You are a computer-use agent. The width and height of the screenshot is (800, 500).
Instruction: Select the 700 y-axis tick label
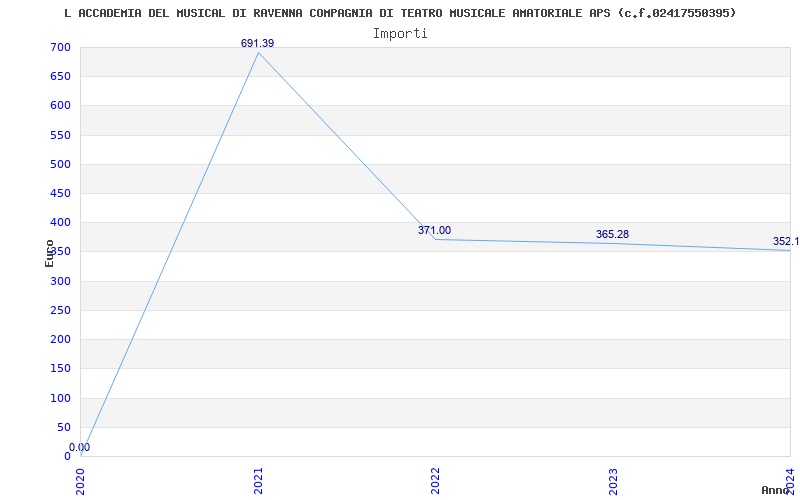[60, 47]
